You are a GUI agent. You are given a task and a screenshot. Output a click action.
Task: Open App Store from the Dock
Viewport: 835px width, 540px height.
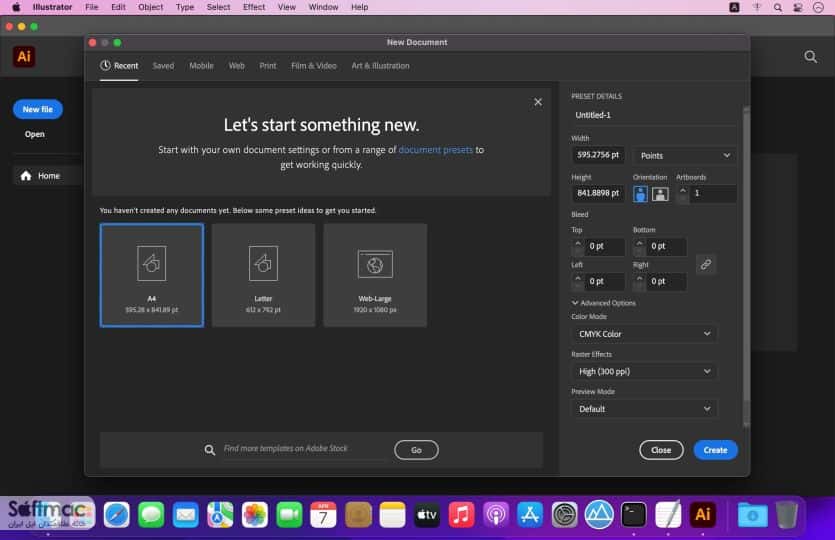[530, 515]
